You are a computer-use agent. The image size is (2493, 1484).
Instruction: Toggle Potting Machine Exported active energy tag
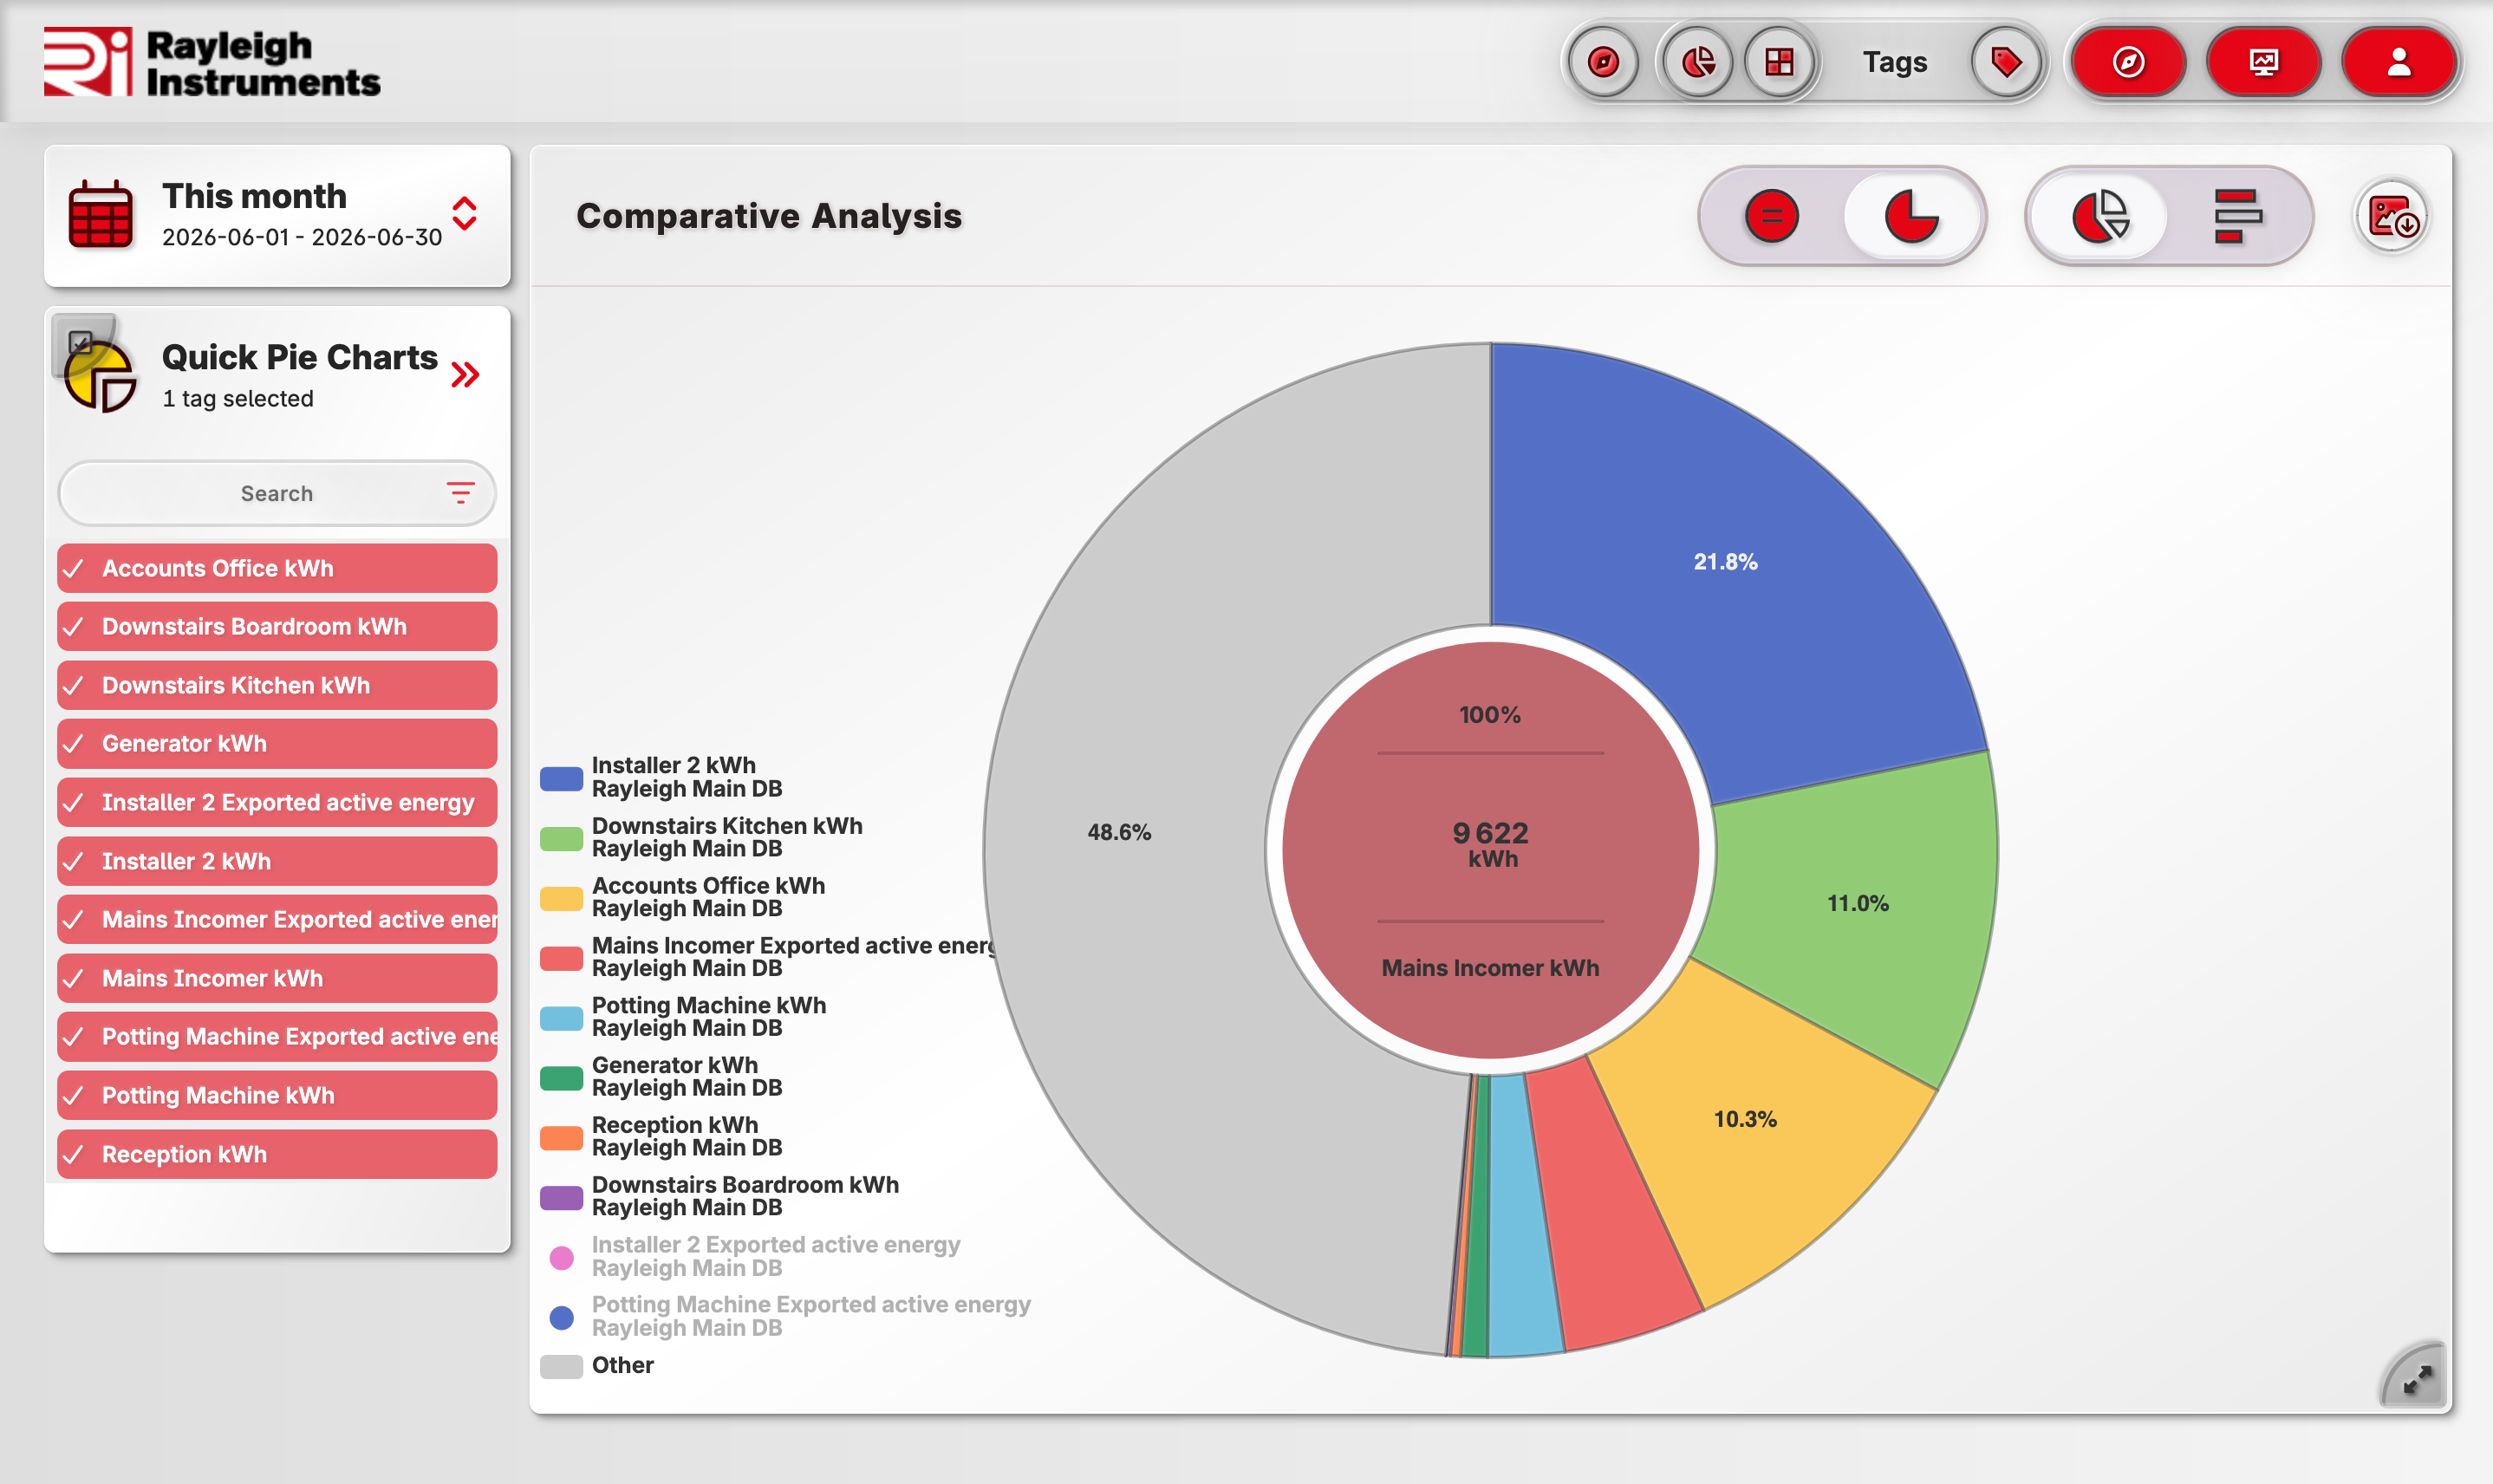click(277, 1036)
